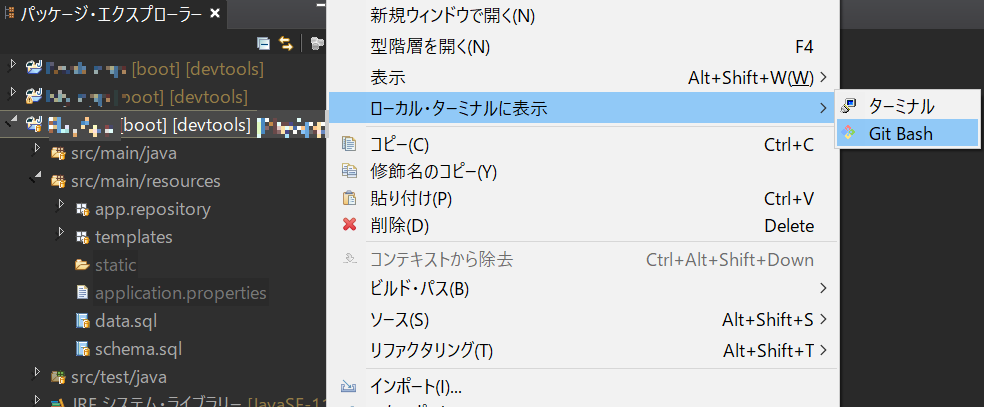
Task: Click the schema.sql file icon
Action: point(82,349)
